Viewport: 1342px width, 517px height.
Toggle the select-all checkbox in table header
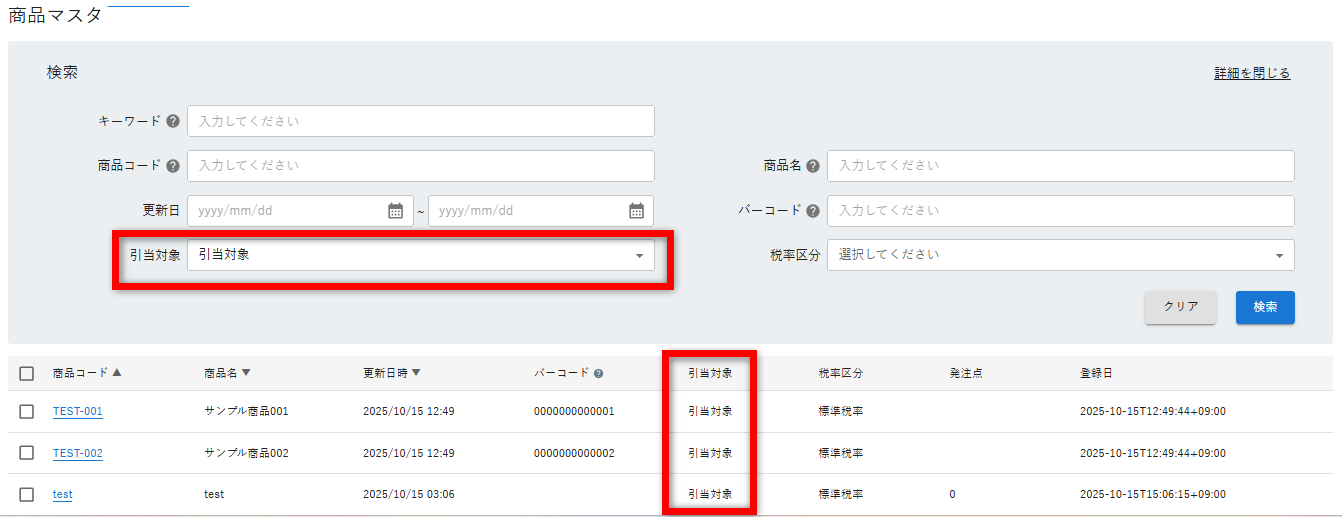click(x=27, y=374)
